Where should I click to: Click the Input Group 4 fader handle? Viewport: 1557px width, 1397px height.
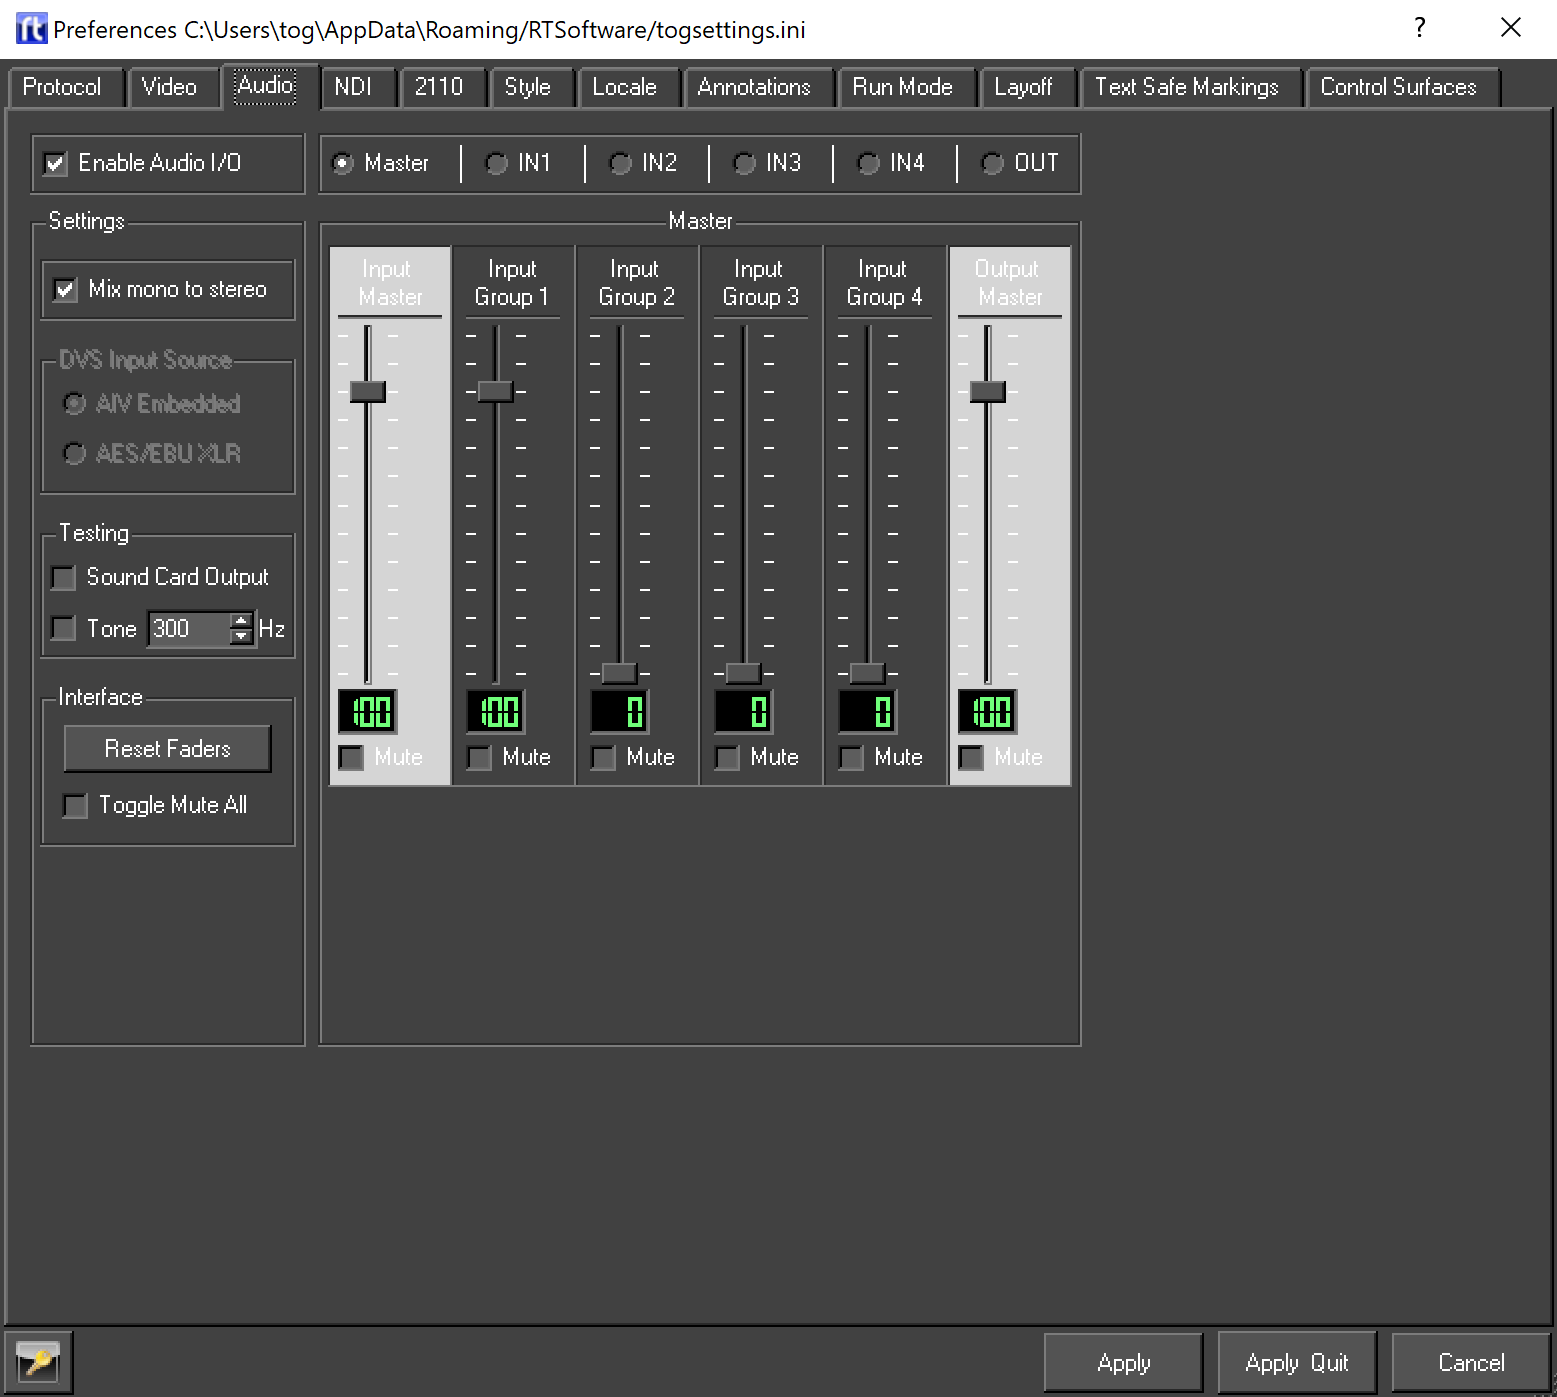867,673
